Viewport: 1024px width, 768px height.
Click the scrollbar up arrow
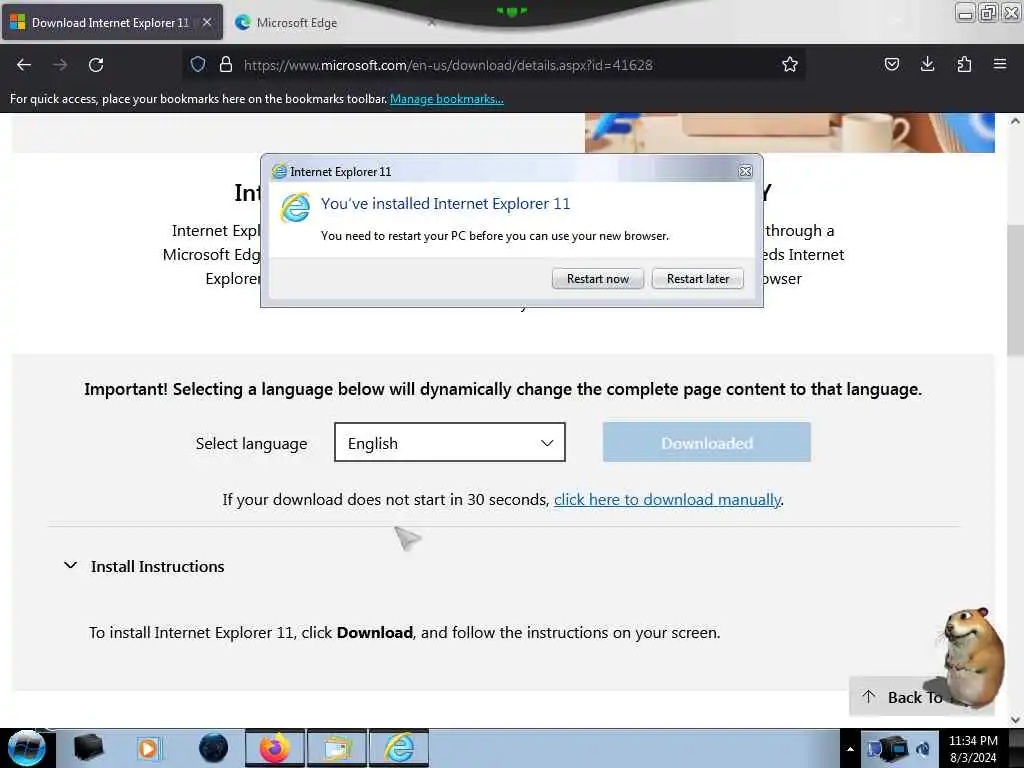pyautogui.click(x=1015, y=121)
